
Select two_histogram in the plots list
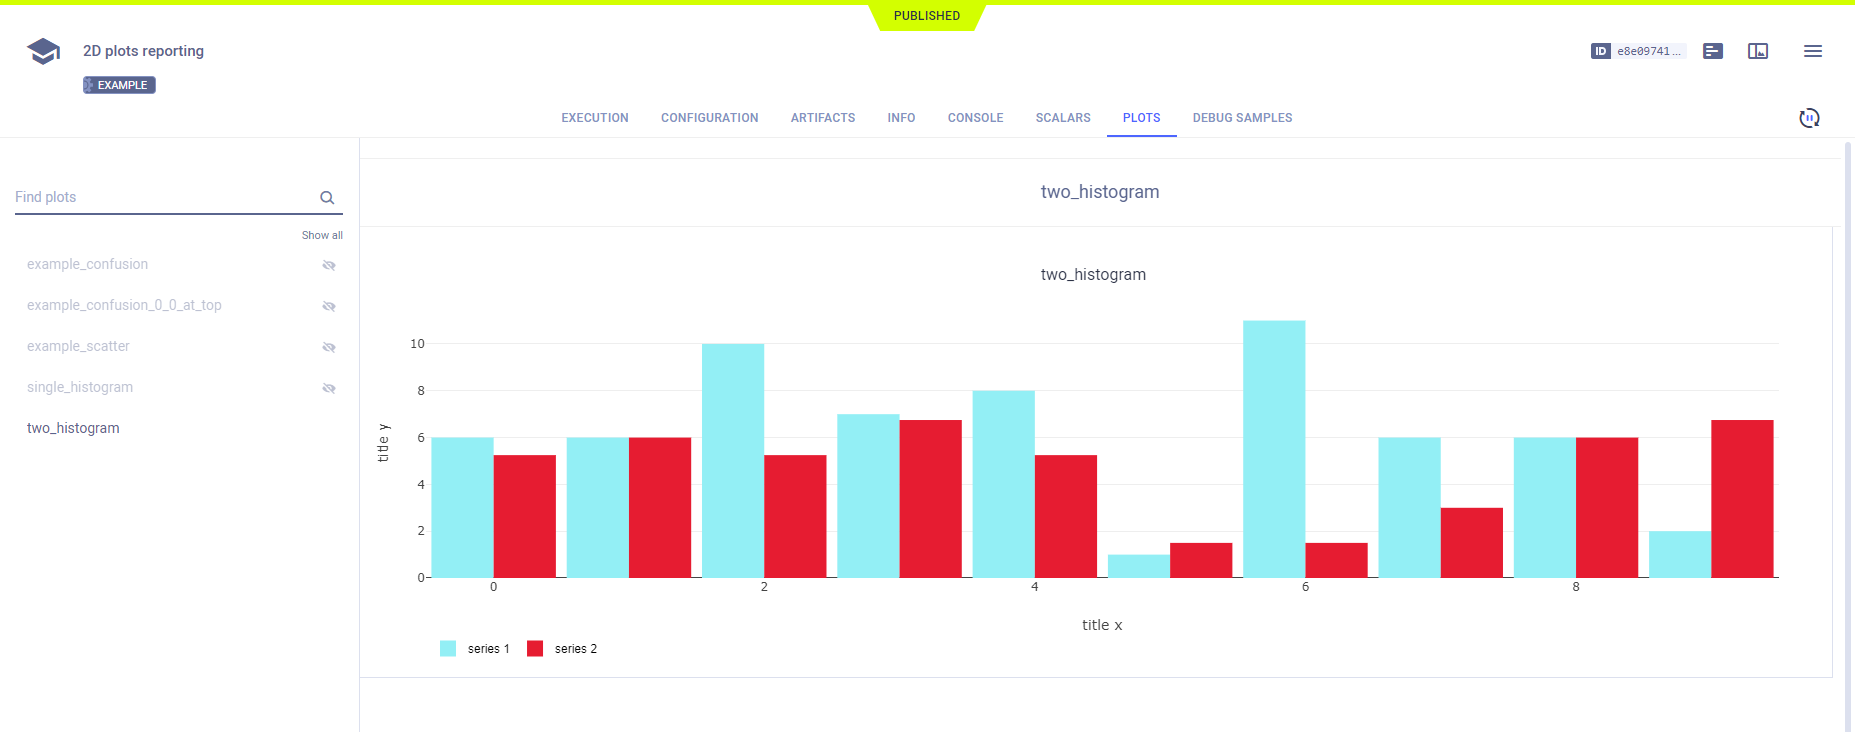pyautogui.click(x=73, y=428)
